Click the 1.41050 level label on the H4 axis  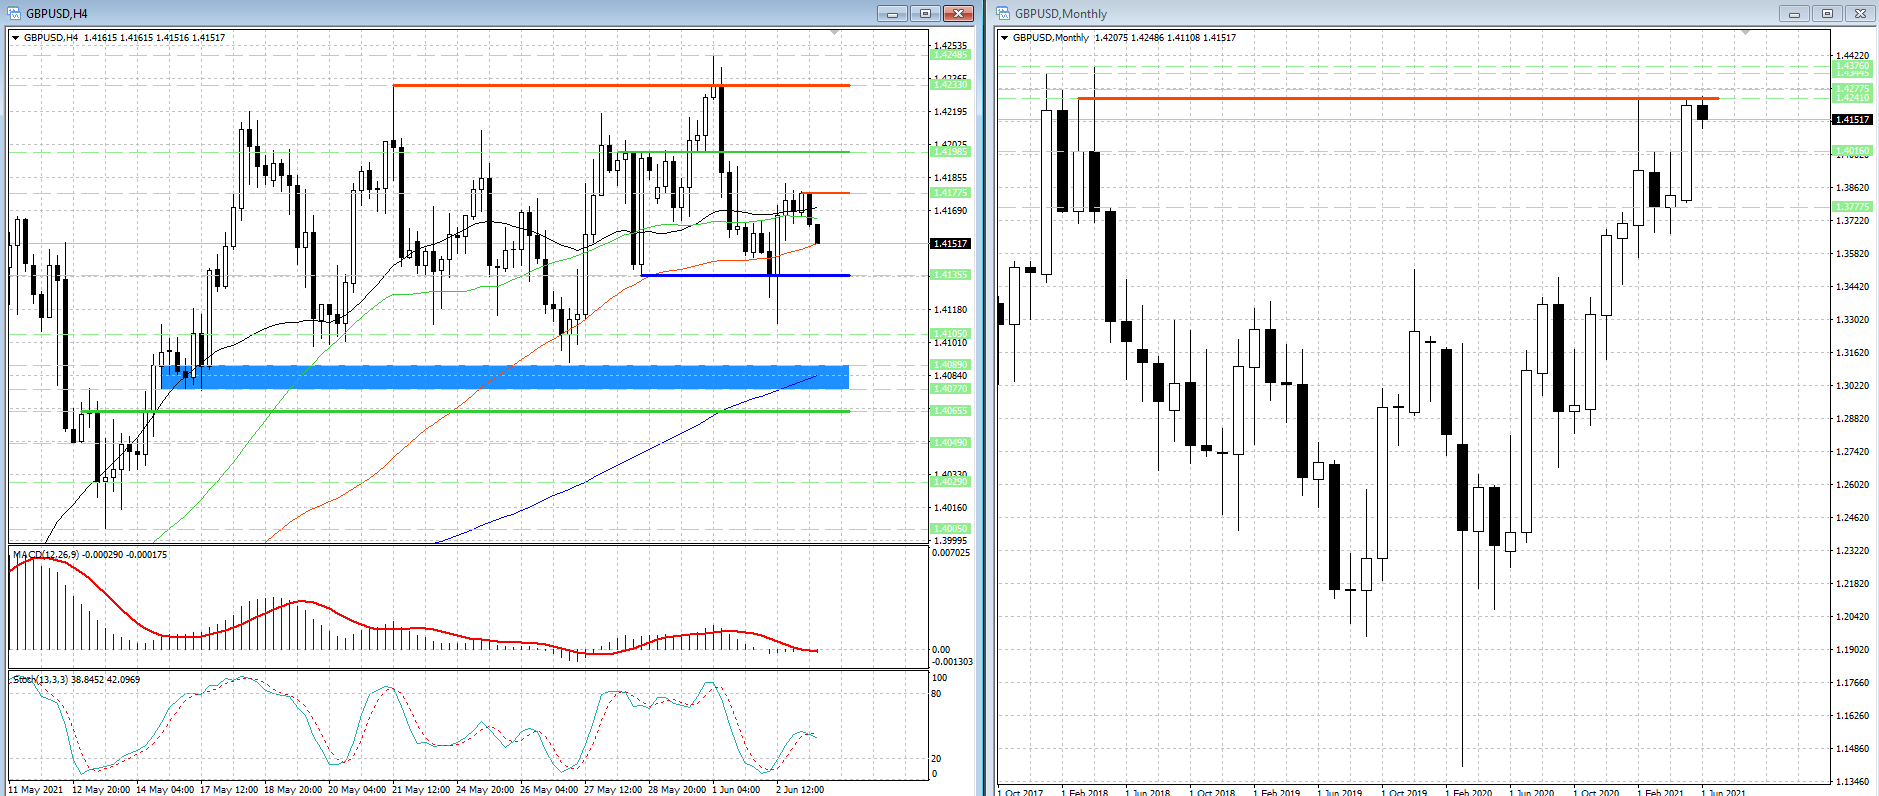click(x=950, y=334)
